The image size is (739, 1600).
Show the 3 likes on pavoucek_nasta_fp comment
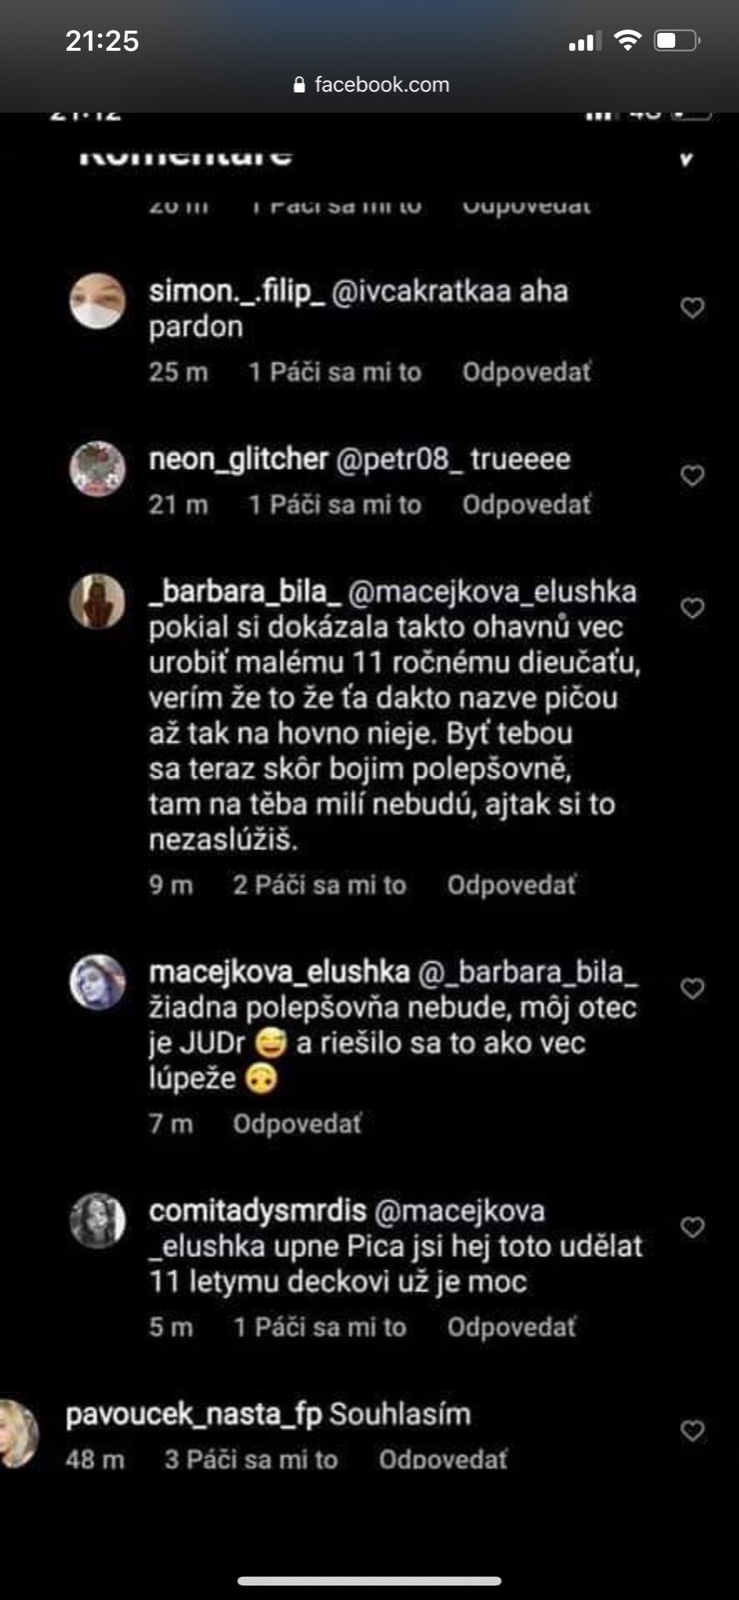coord(251,1460)
